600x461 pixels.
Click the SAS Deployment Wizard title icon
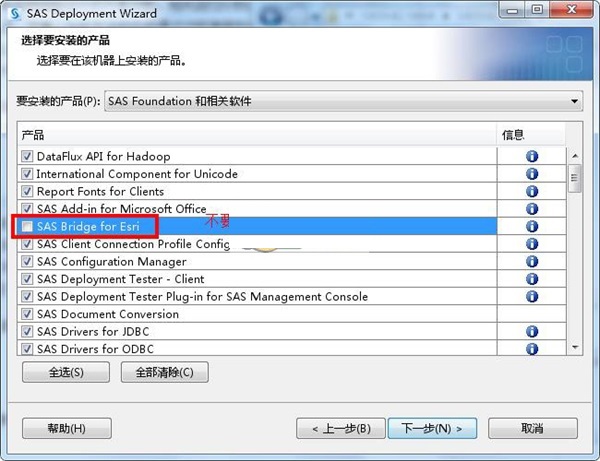(15, 14)
